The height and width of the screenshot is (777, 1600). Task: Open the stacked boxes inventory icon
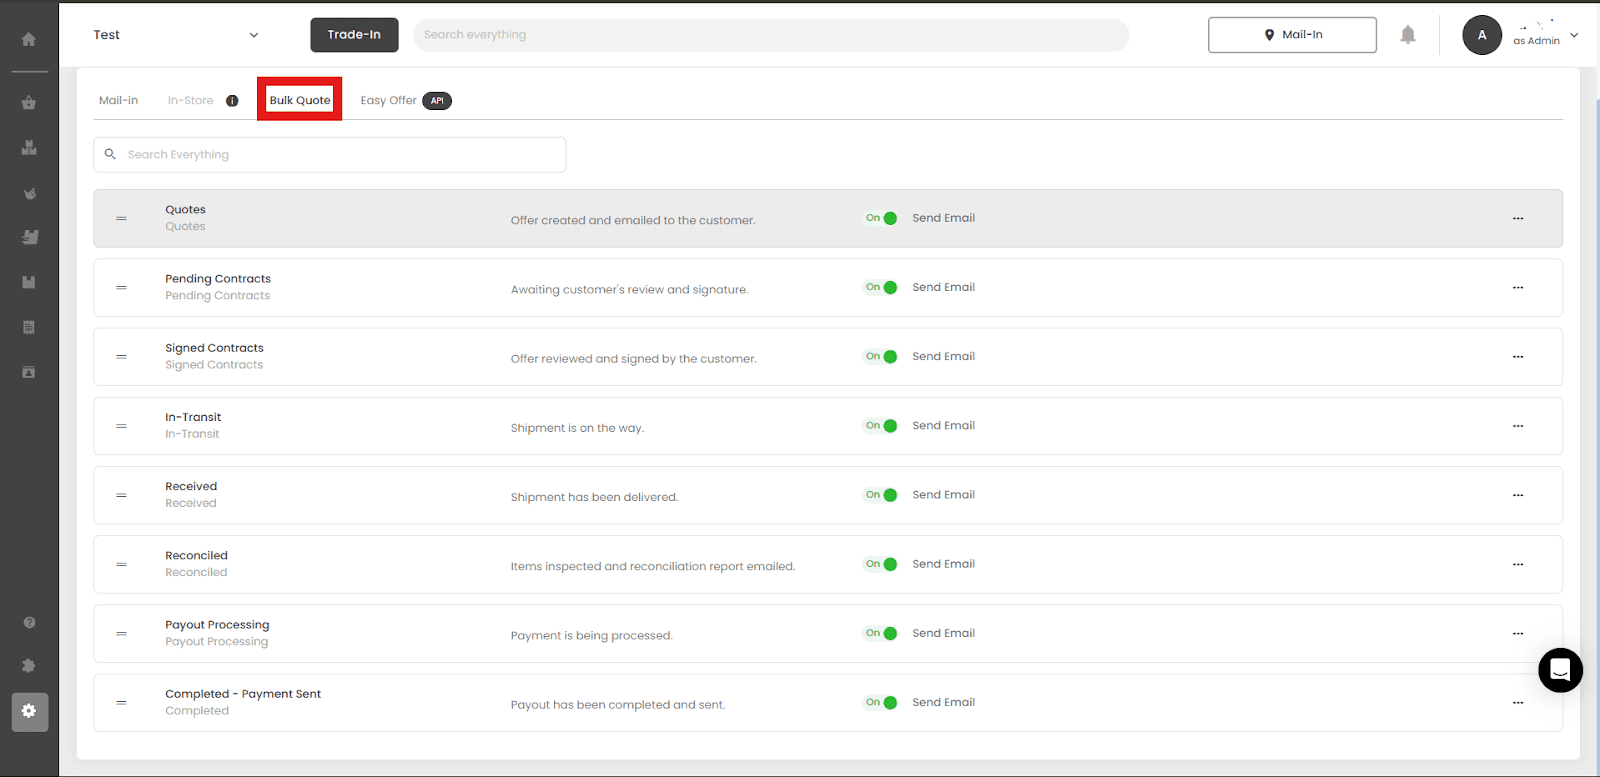pyautogui.click(x=29, y=147)
